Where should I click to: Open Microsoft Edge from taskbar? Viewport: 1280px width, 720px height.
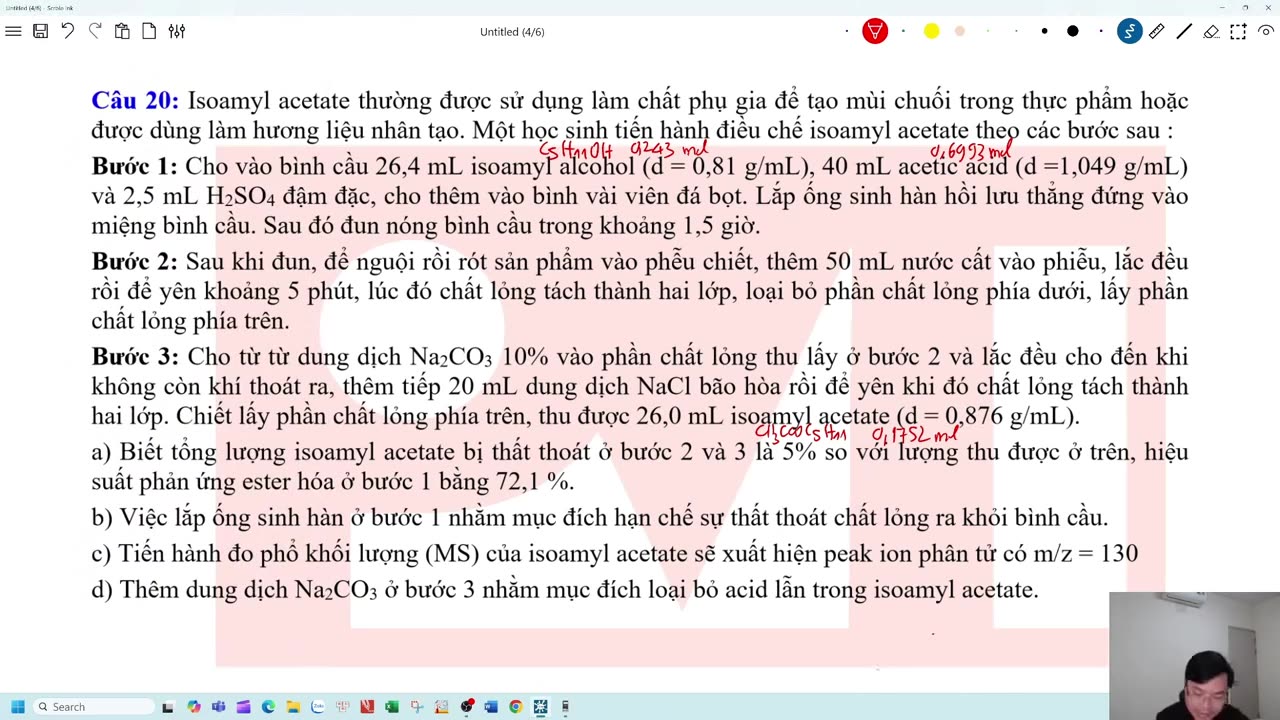pos(268,707)
